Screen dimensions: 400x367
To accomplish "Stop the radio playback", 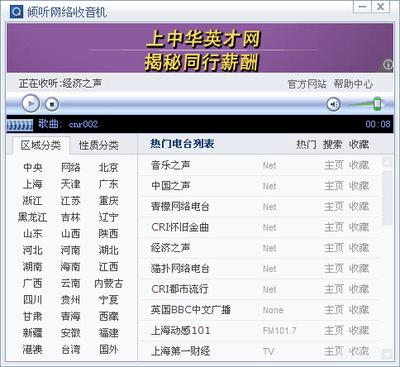I will (52, 104).
